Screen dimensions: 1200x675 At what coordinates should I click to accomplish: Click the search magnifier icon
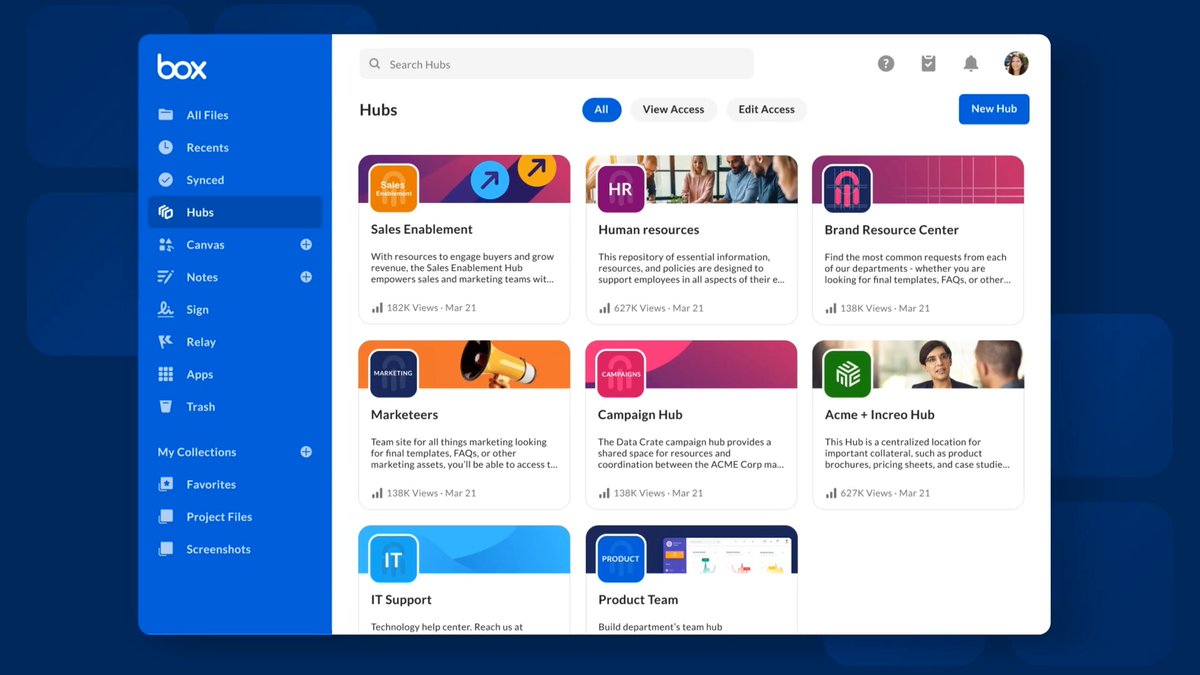(x=375, y=64)
